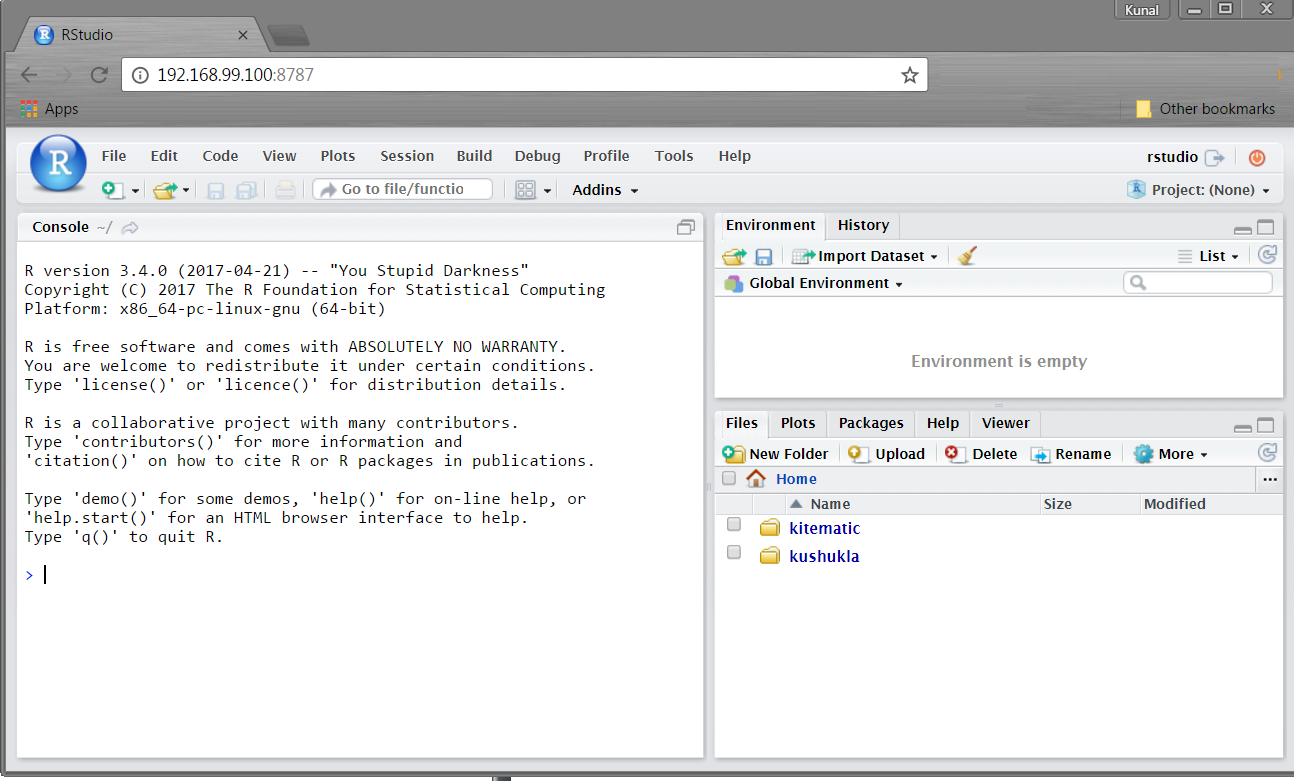The height and width of the screenshot is (781, 1294).
Task: Expand the Global Environment dropdown
Action: (825, 284)
